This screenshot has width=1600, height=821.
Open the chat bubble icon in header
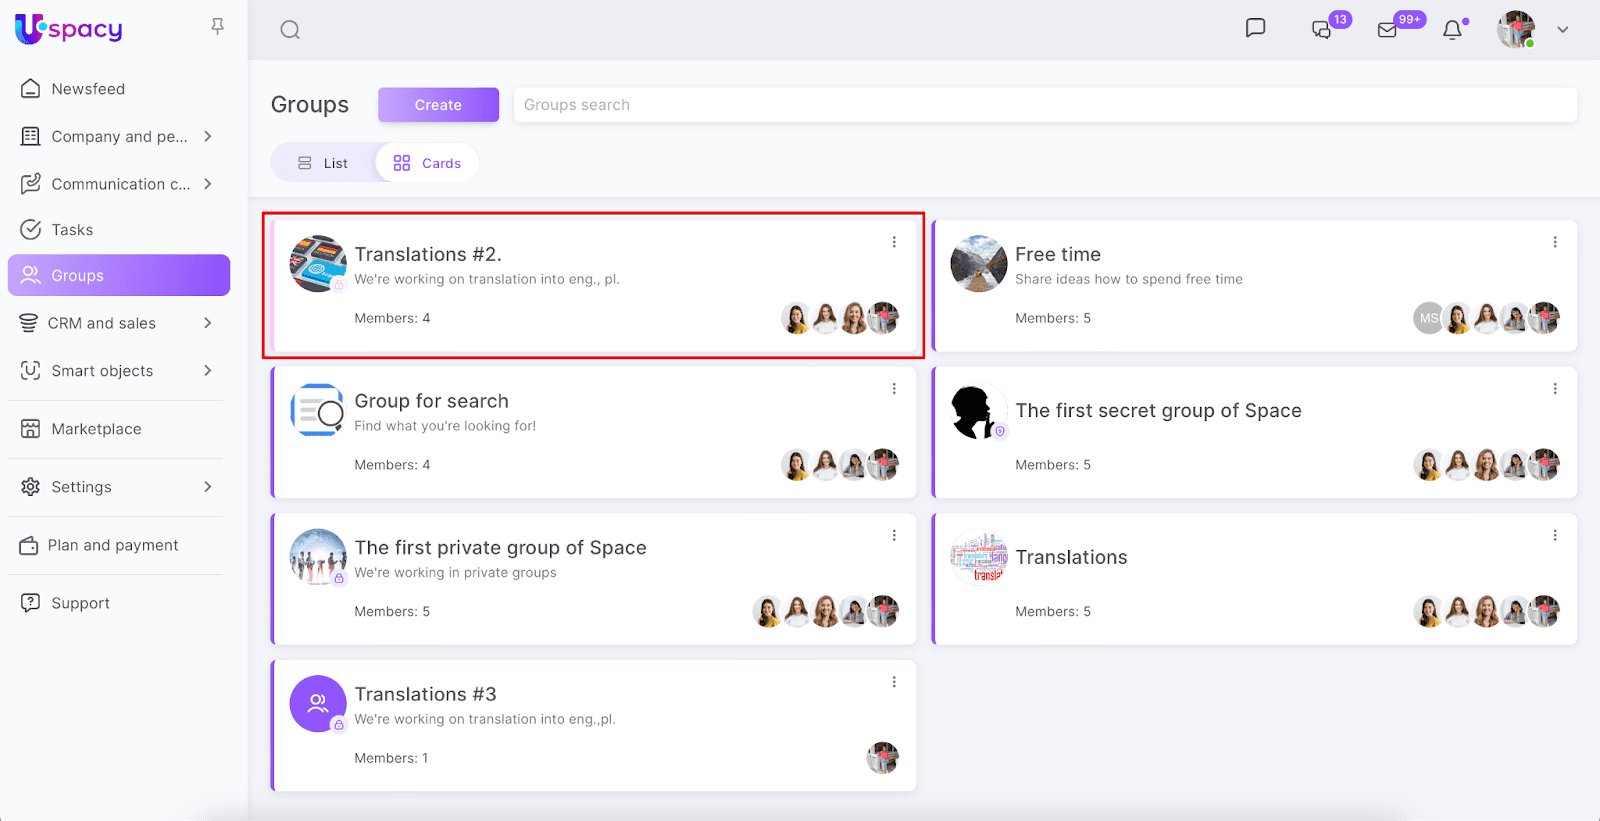(x=1255, y=29)
